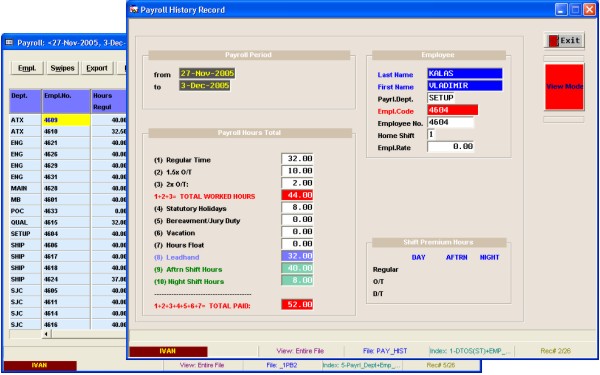The height and width of the screenshot is (375, 600).
Task: Click highlighted employee number 4609 cell
Action: pos(66,120)
